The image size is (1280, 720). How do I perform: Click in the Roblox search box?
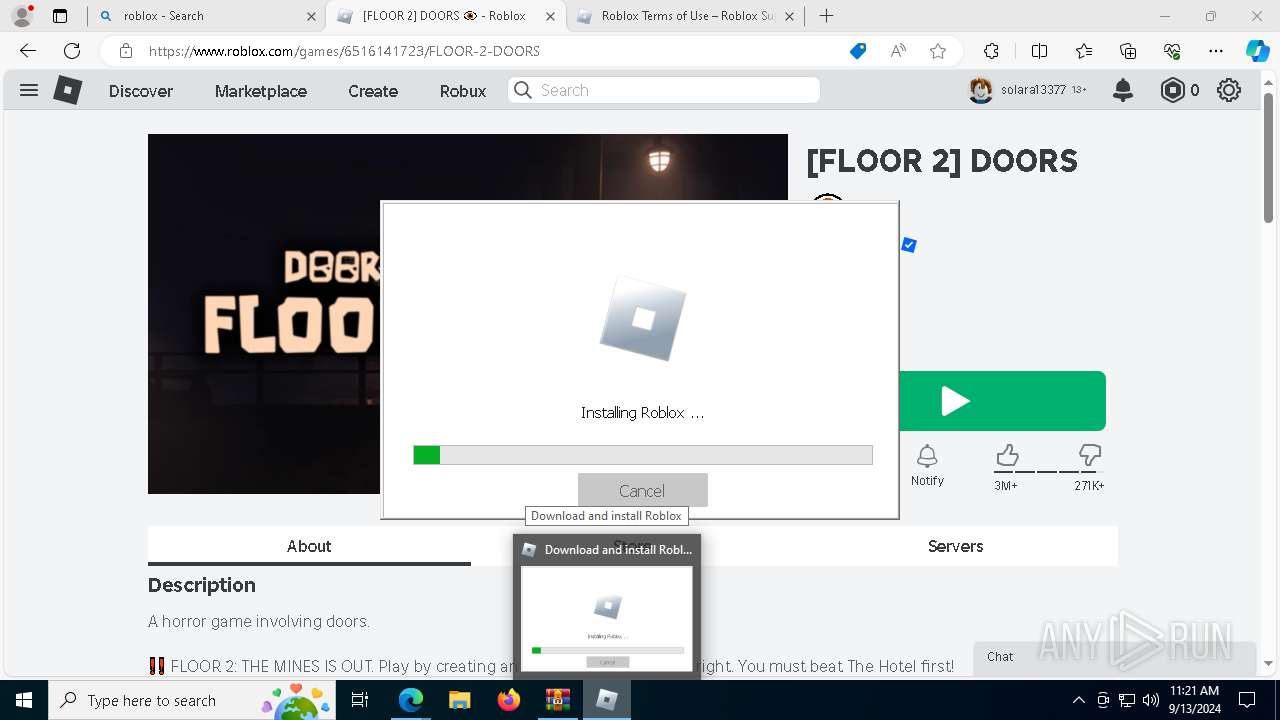pos(664,90)
